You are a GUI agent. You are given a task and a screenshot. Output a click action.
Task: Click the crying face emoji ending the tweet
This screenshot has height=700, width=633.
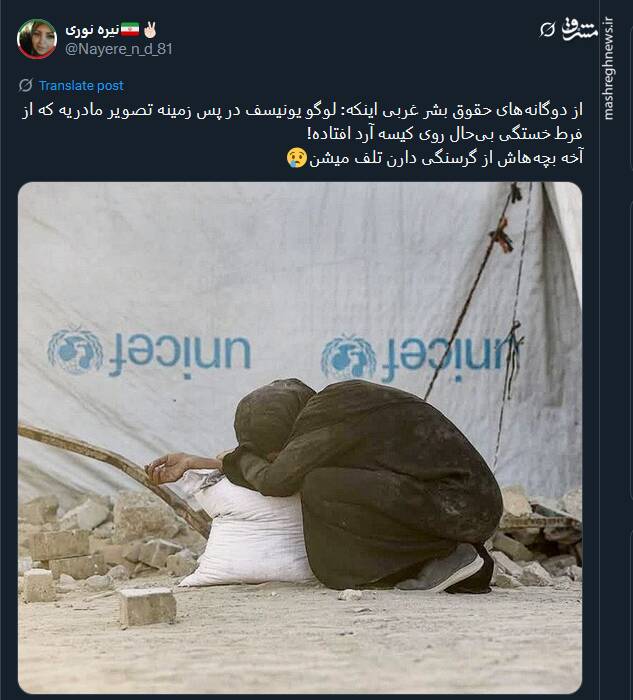[x=297, y=158]
